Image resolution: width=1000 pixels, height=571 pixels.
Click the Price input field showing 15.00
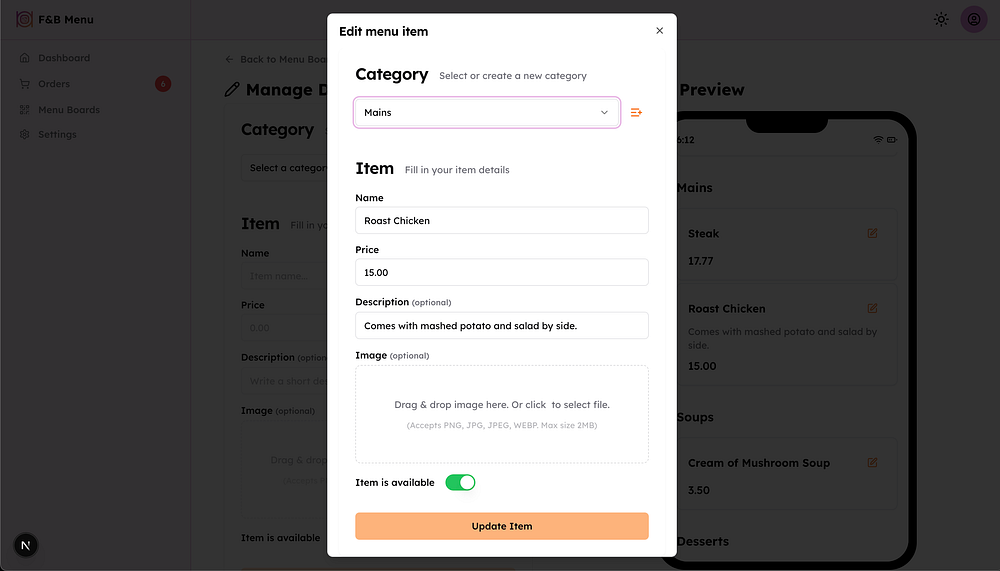(x=501, y=272)
